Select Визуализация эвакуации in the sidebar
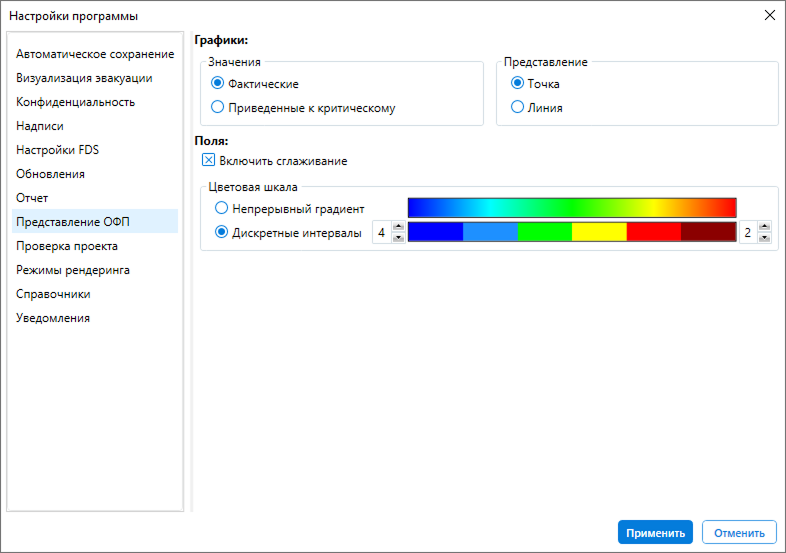This screenshot has height=553, width=786. (95, 78)
